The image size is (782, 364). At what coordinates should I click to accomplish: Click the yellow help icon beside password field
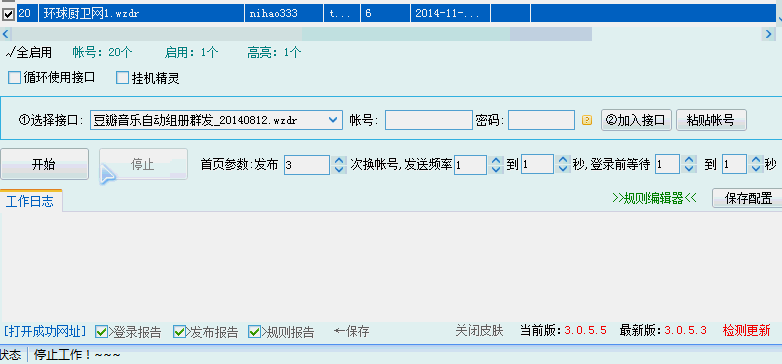pyautogui.click(x=587, y=120)
